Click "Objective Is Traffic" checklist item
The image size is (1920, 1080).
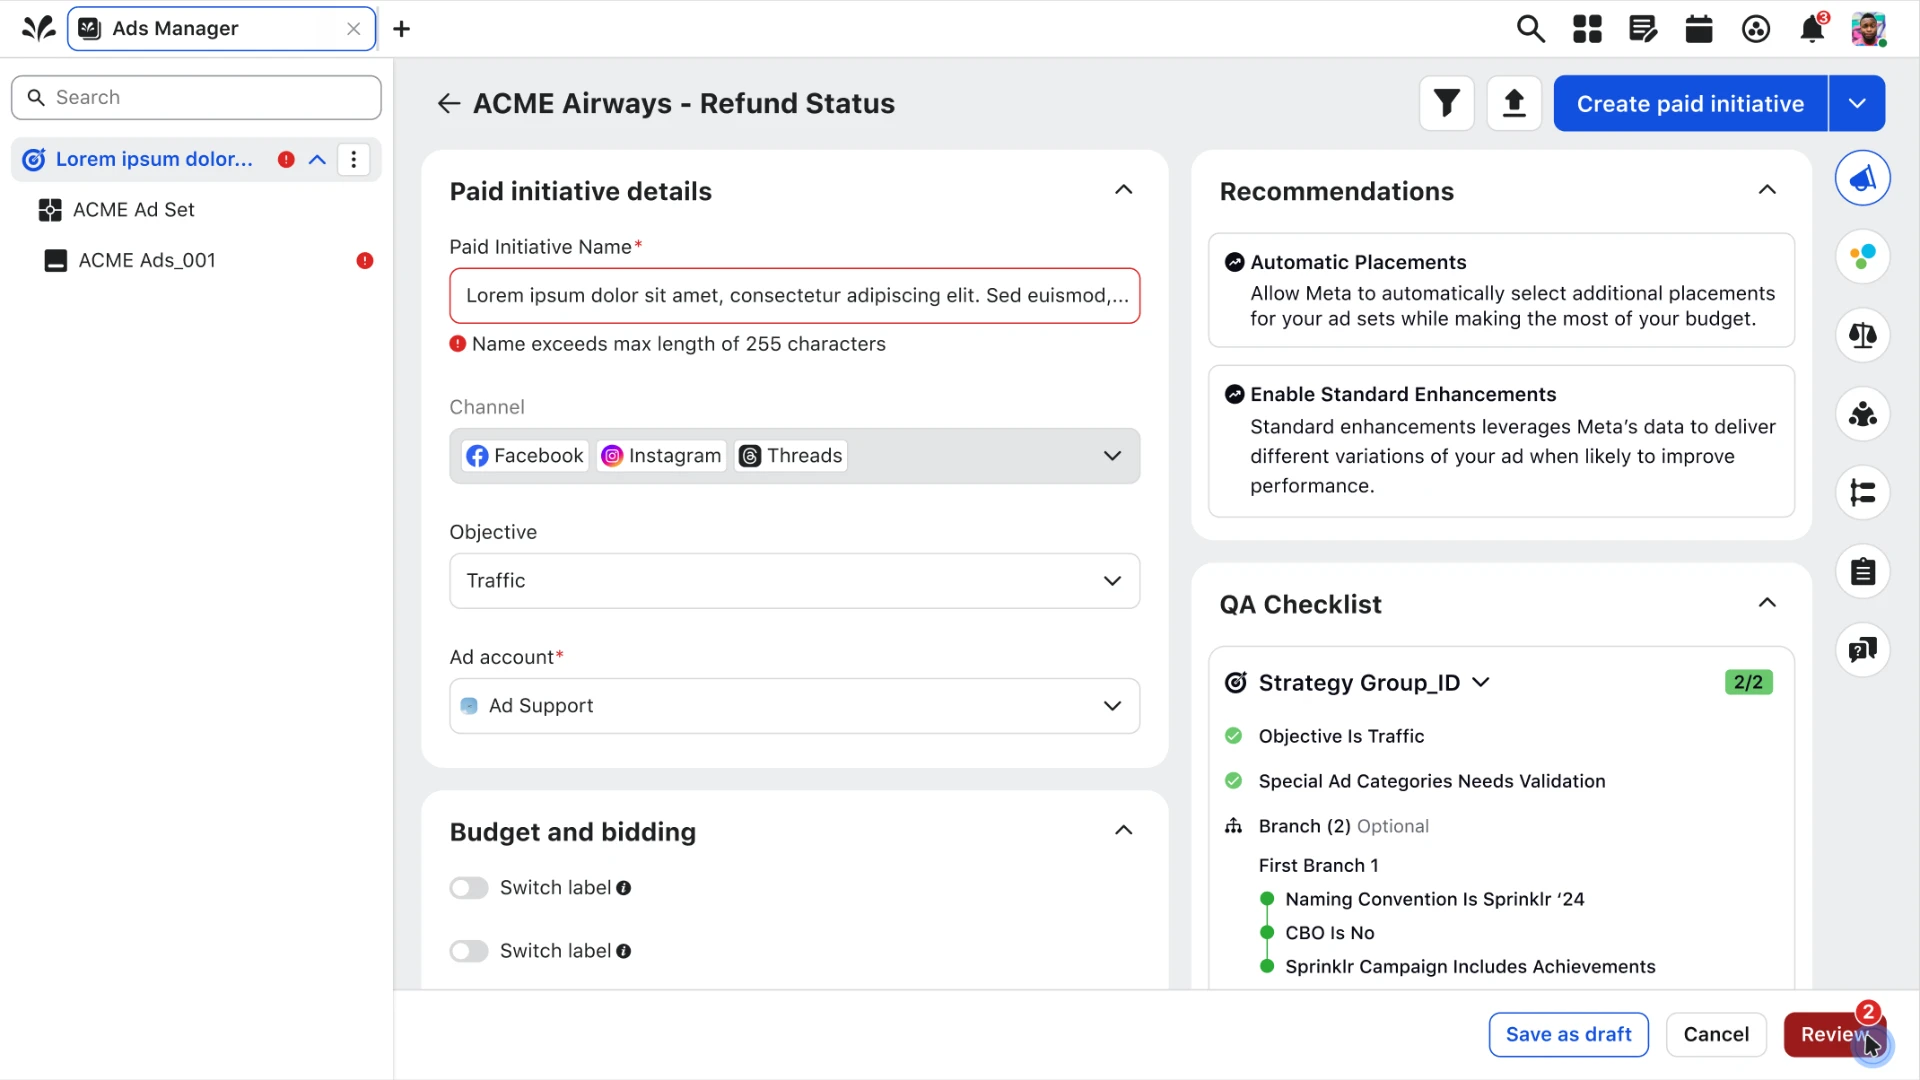(1341, 736)
